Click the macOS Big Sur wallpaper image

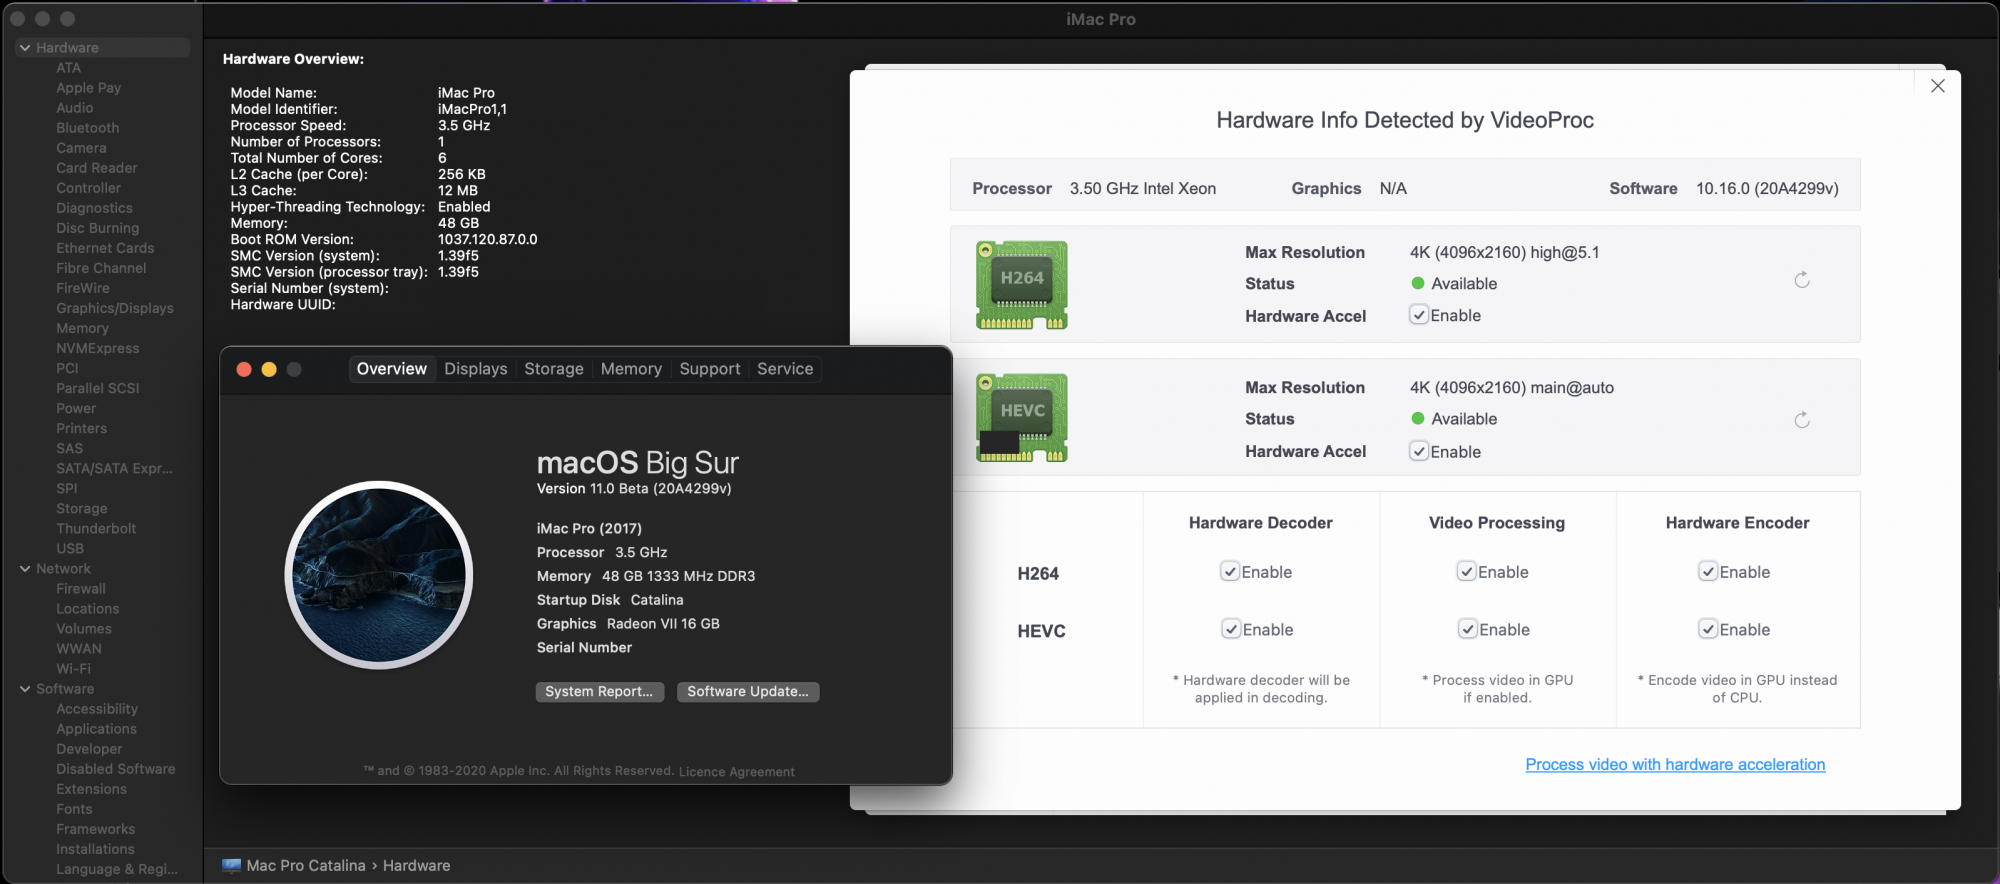(x=379, y=575)
